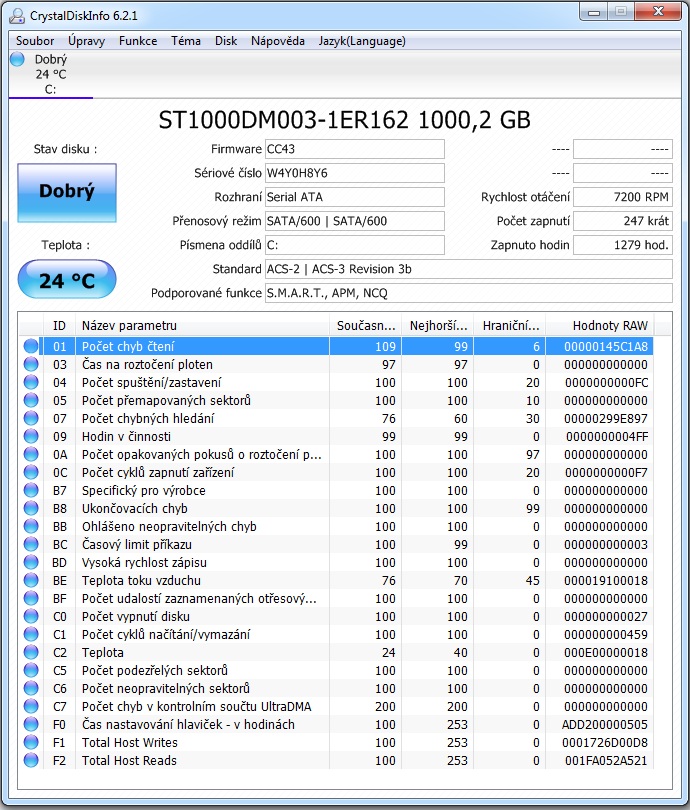690x810 pixels.
Task: Click status orb of row 09 Hodin v činnosti
Action: pos(31,437)
